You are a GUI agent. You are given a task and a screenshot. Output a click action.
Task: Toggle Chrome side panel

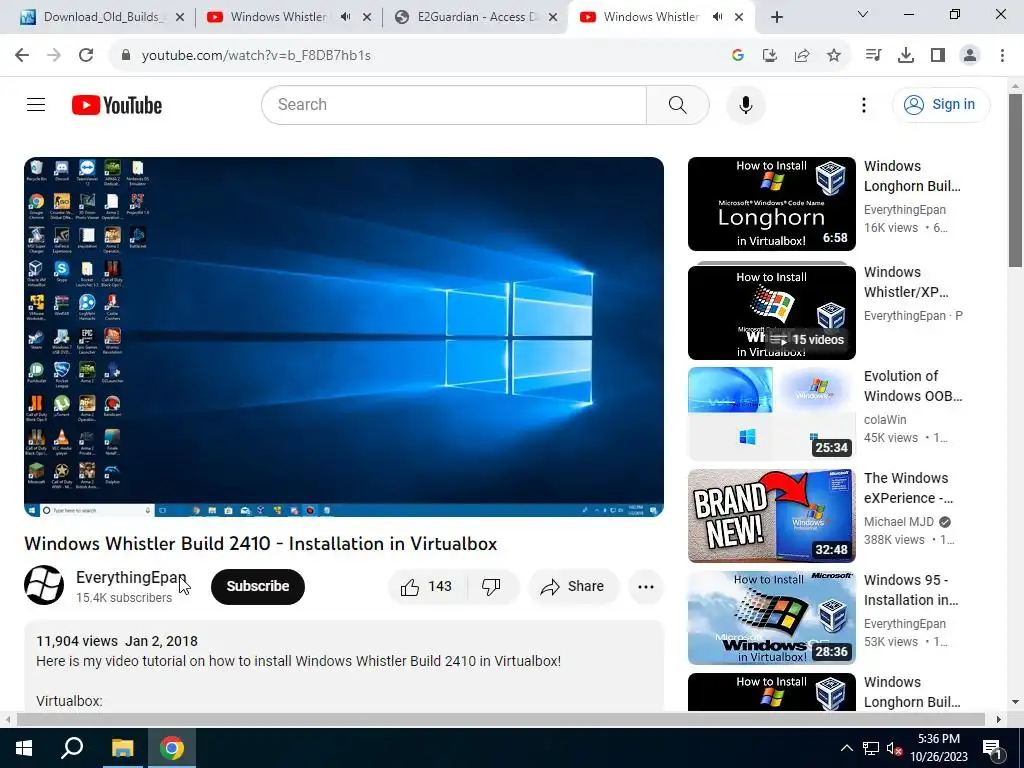point(938,55)
